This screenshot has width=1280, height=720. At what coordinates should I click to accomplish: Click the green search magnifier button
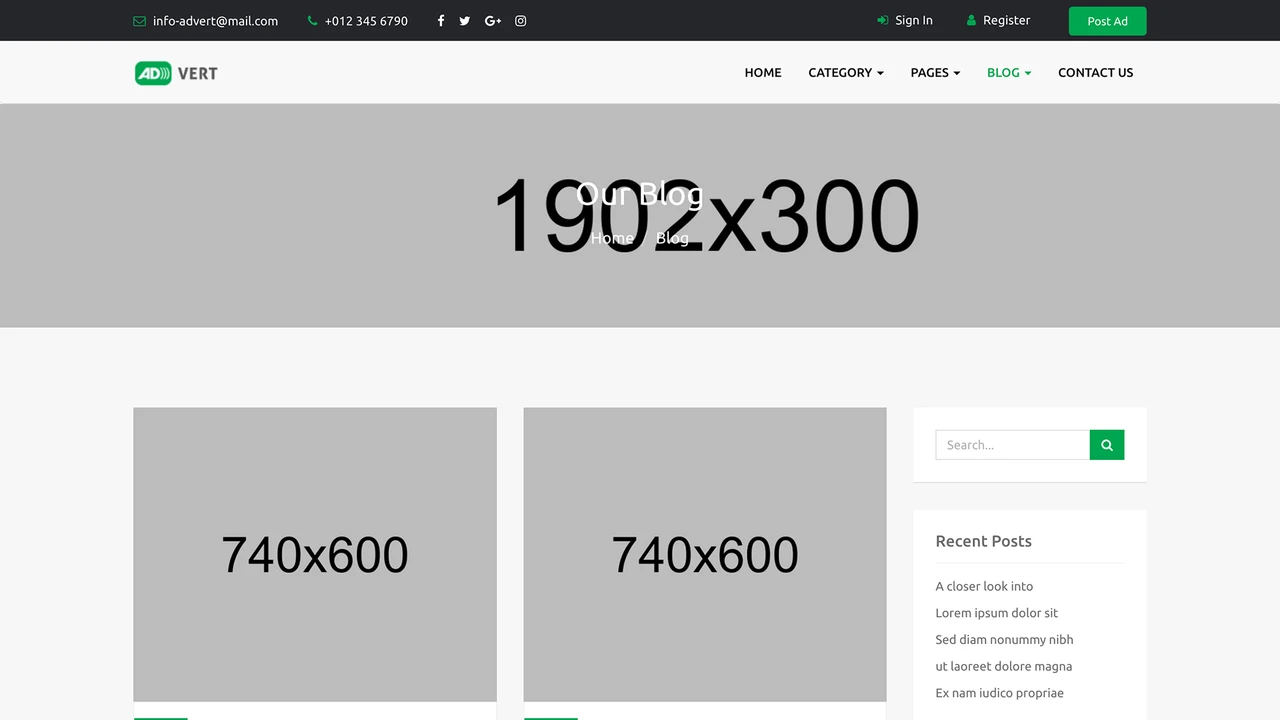1107,445
